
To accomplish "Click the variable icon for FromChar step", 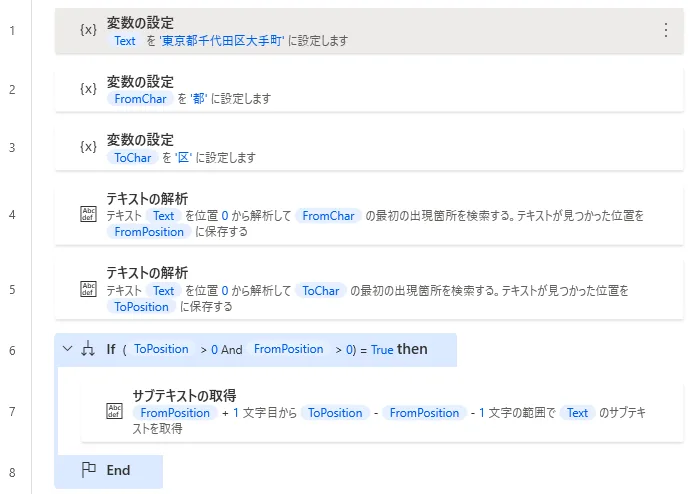I will point(88,89).
